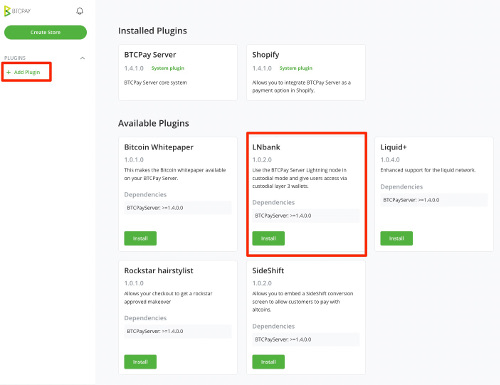Click the Rockstar hairstylist card title
Image resolution: width=500 pixels, height=385 pixels.
coord(159,271)
